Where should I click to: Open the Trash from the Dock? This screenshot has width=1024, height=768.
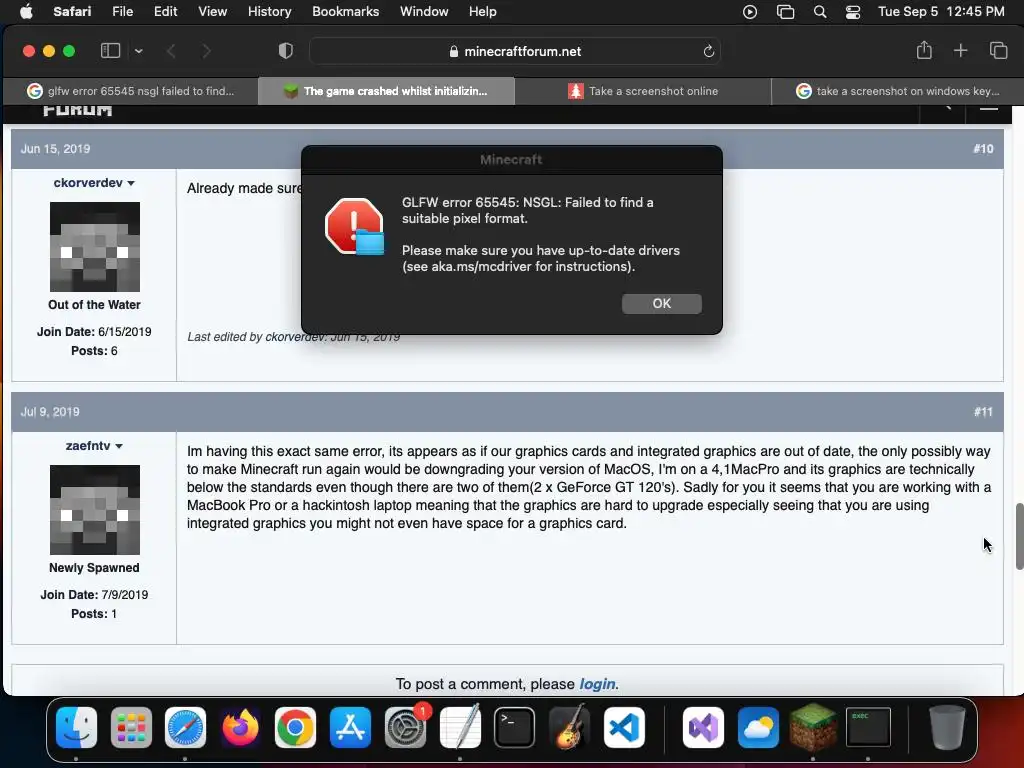tap(947, 727)
